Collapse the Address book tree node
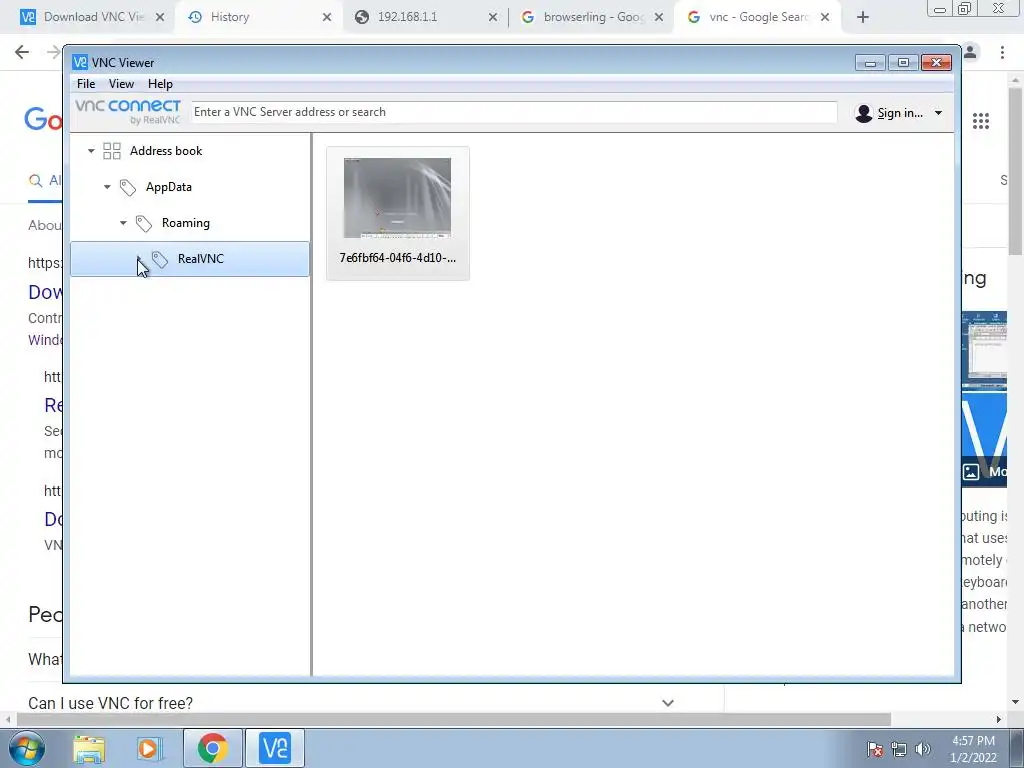Image resolution: width=1024 pixels, height=768 pixels. click(91, 151)
